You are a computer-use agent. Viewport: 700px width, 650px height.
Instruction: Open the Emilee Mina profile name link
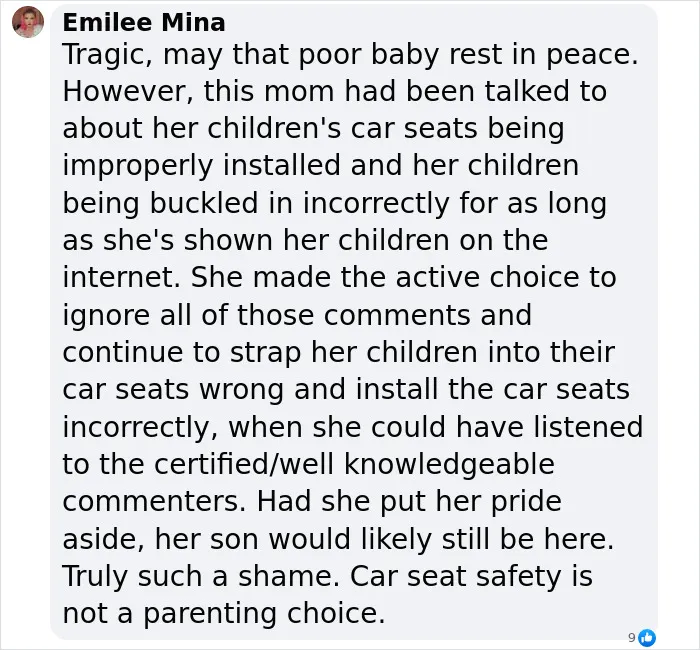(x=144, y=22)
